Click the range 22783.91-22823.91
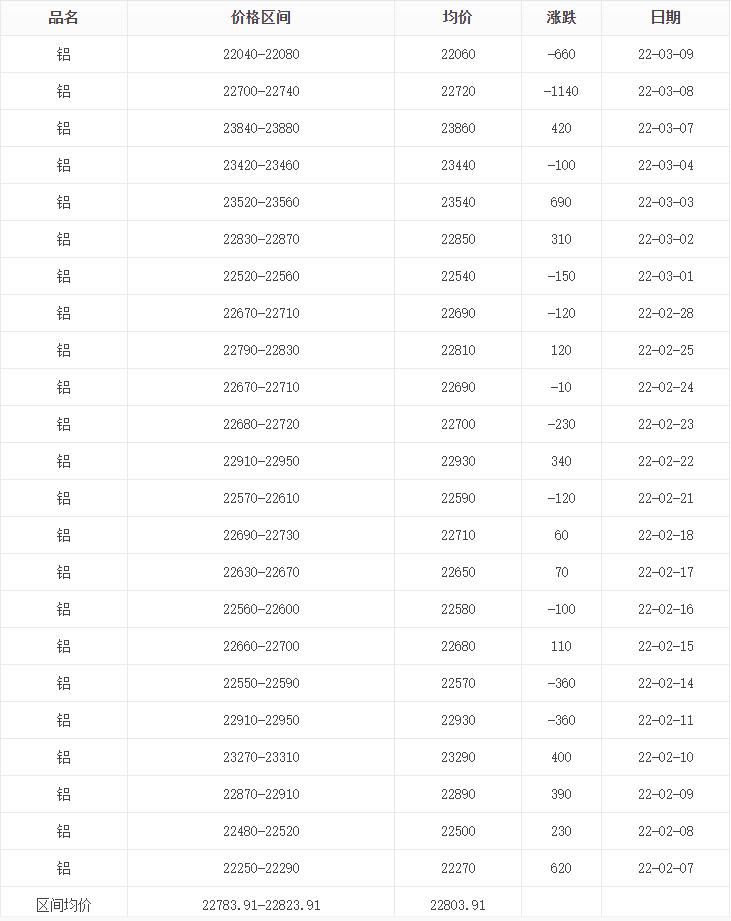The image size is (731, 921). [261, 905]
